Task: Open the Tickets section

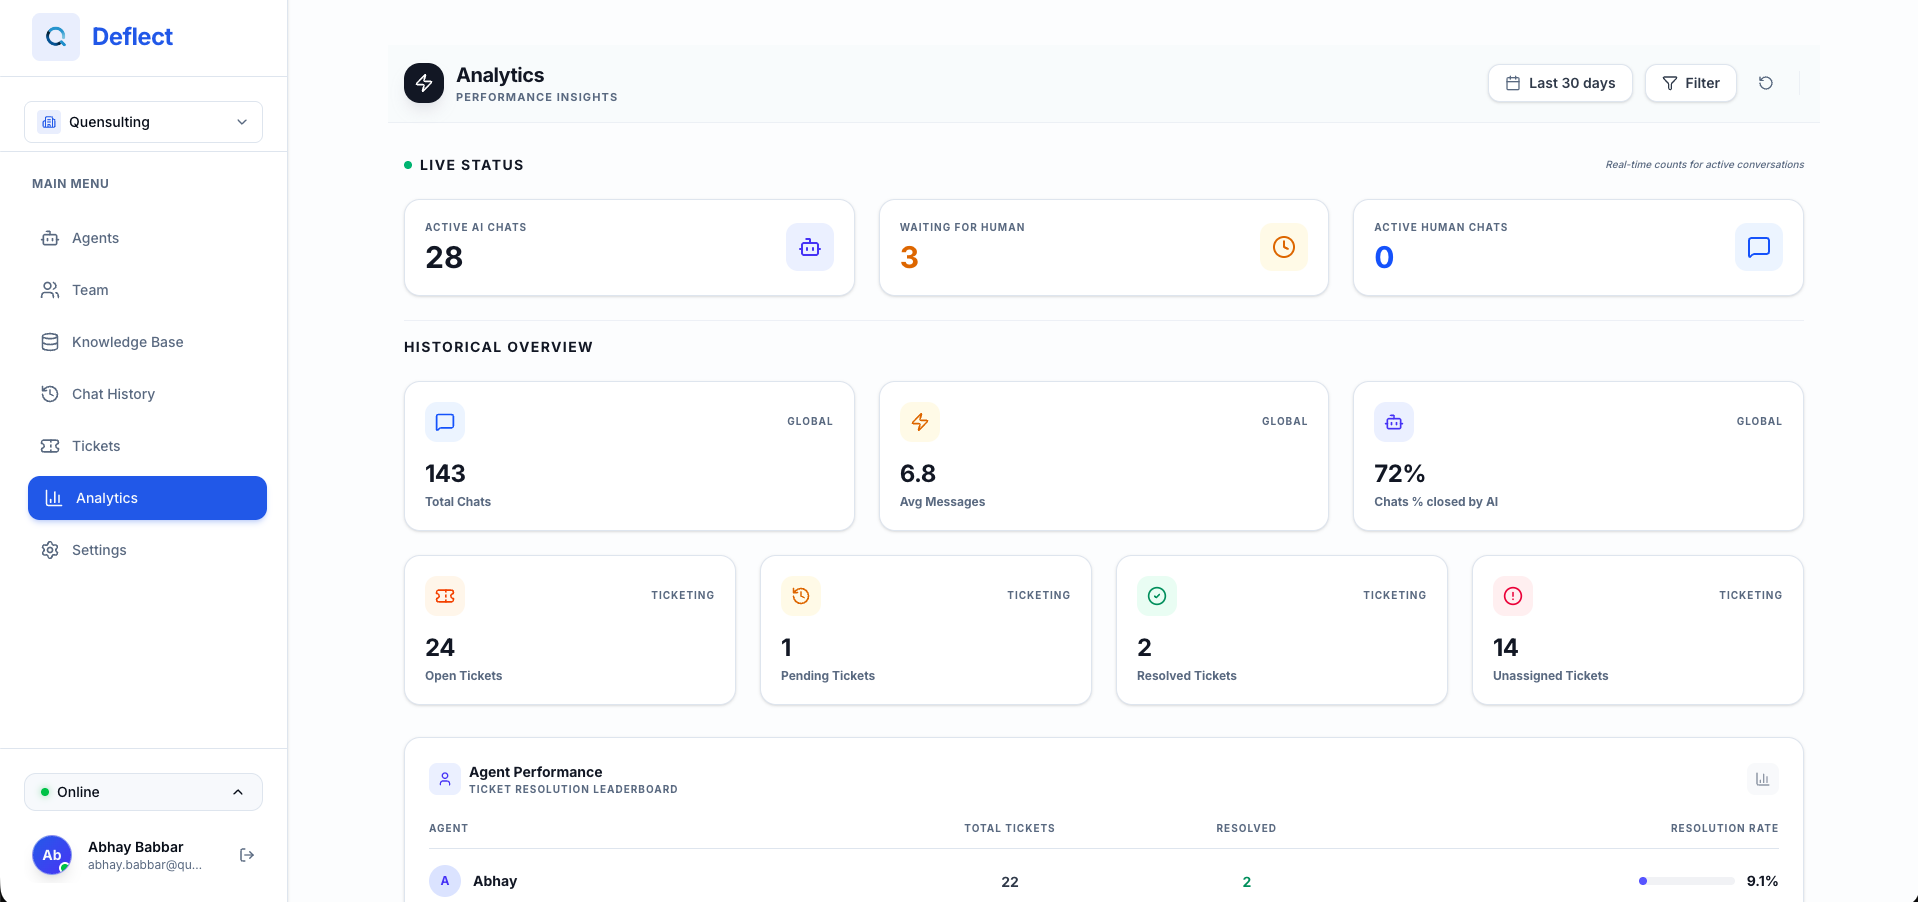Action: point(95,446)
